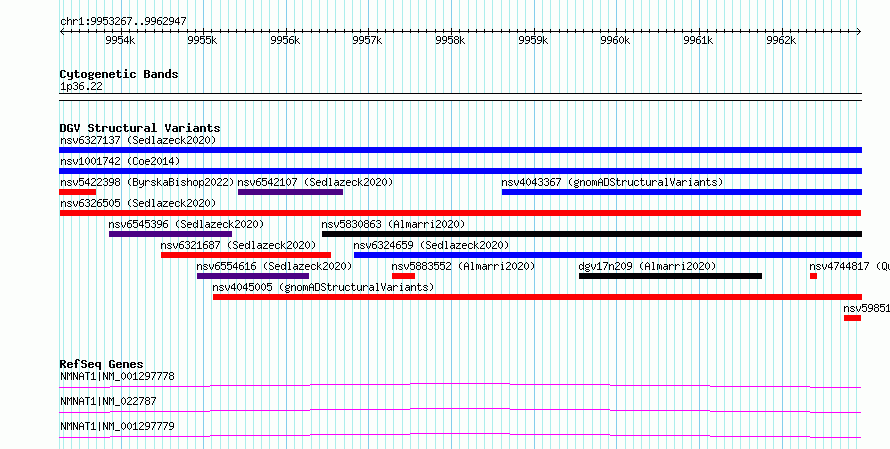Click the nsv6321687 red variant bar

[x=246, y=255]
